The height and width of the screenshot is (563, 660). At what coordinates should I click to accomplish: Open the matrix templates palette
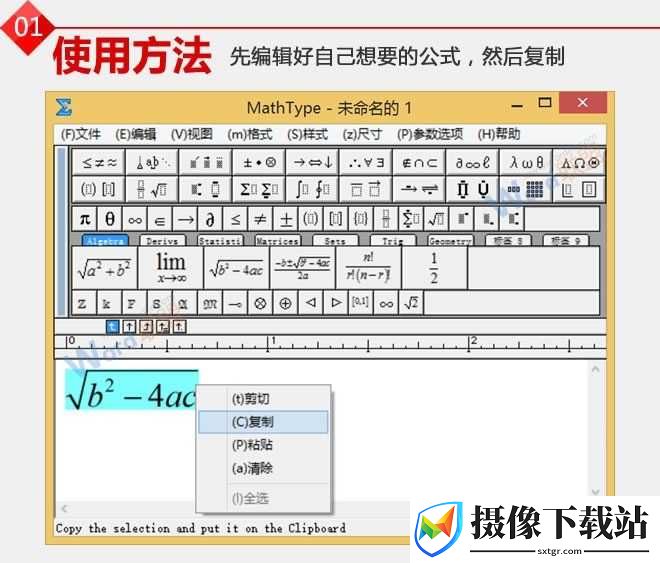[x=526, y=189]
